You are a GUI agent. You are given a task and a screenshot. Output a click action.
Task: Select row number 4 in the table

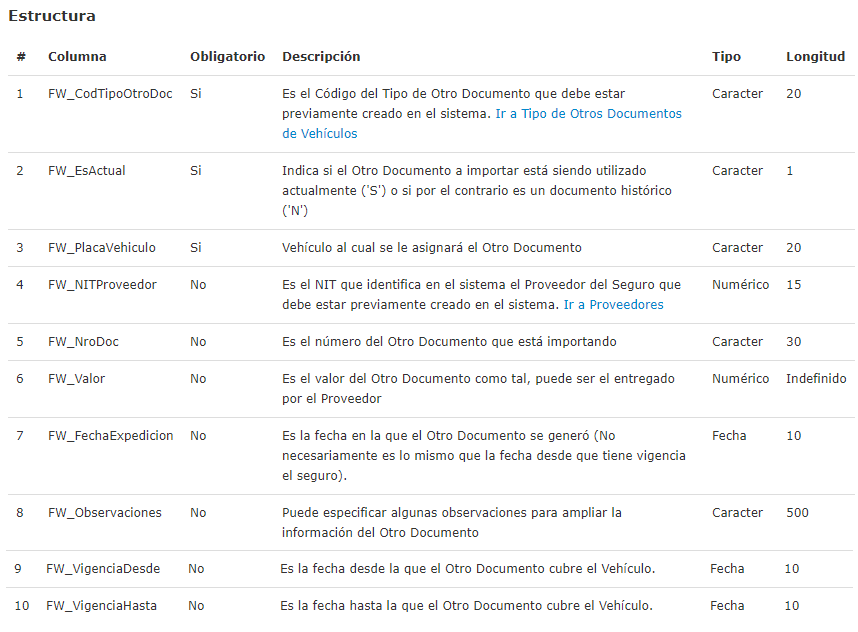click(x=20, y=284)
